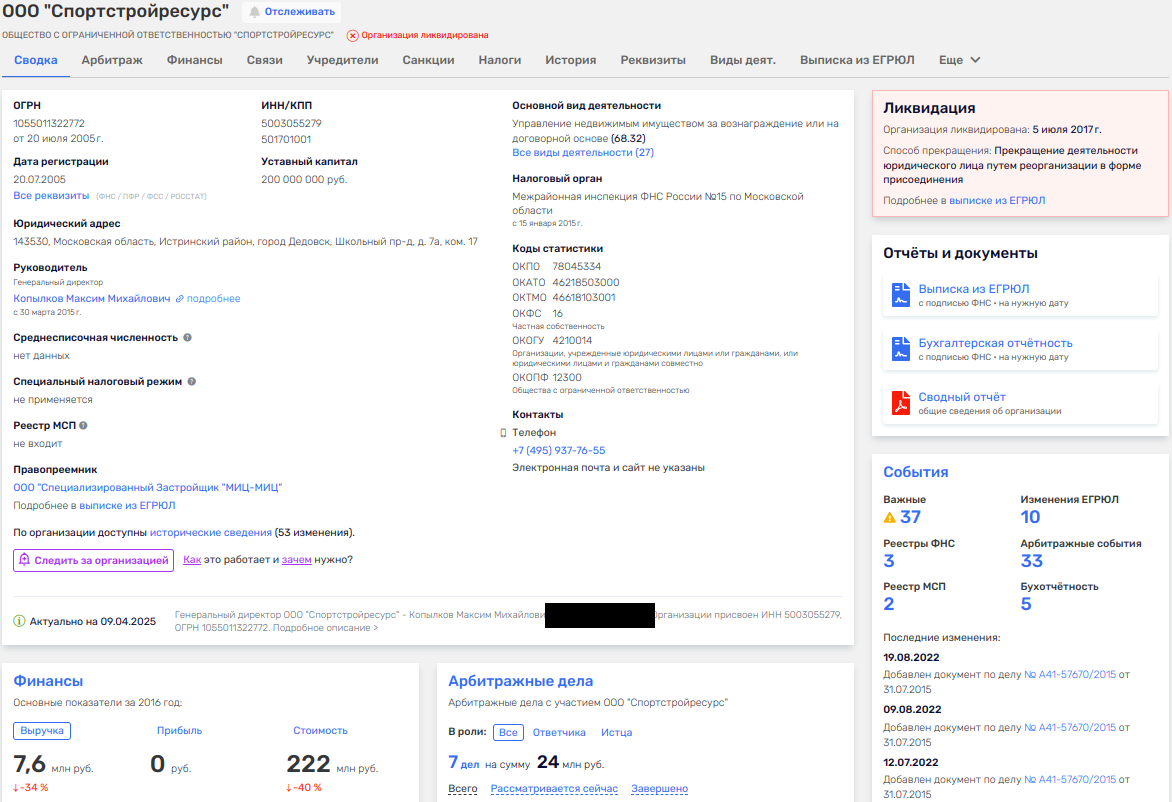Click phone number +7 (495) 937-76-55

point(558,451)
